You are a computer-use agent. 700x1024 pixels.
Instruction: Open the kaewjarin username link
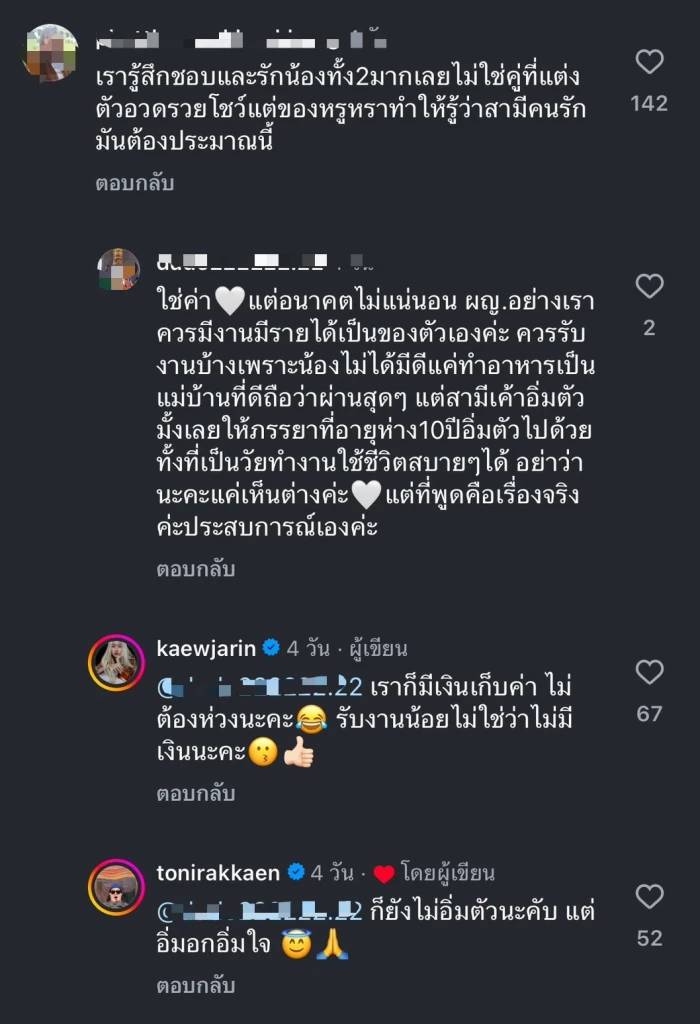coord(207,648)
